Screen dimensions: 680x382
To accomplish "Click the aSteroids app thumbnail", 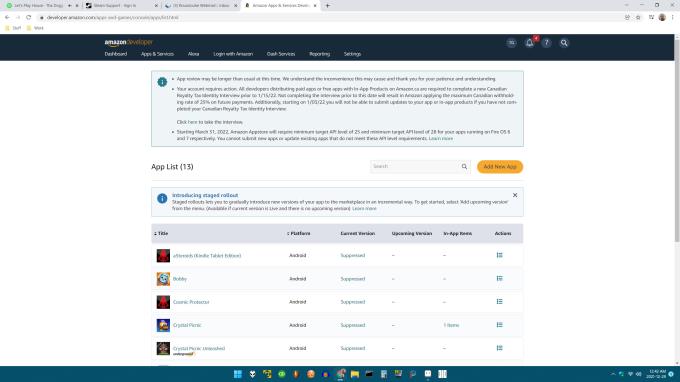I will click(163, 255).
